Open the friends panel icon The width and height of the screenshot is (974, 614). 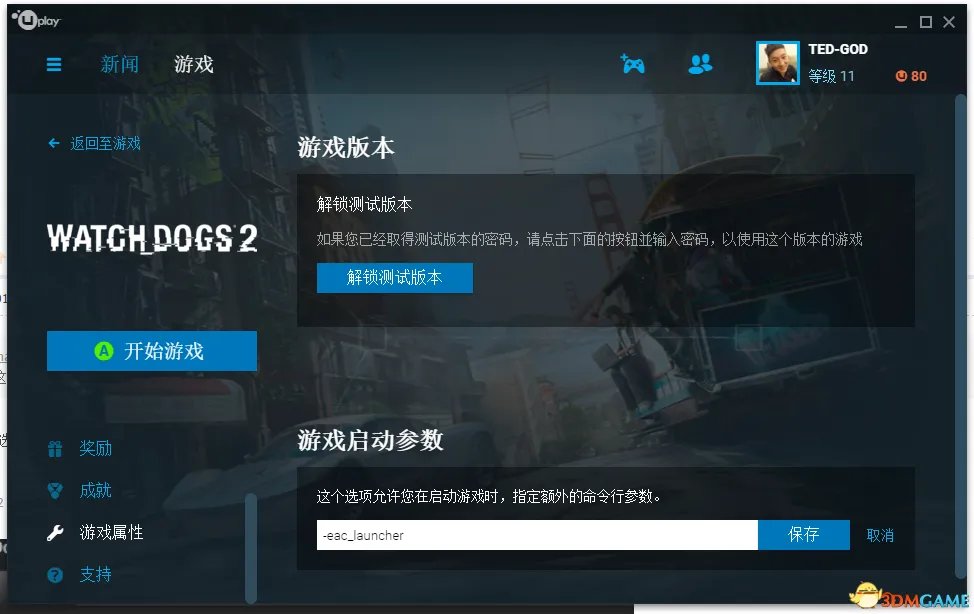click(x=700, y=64)
